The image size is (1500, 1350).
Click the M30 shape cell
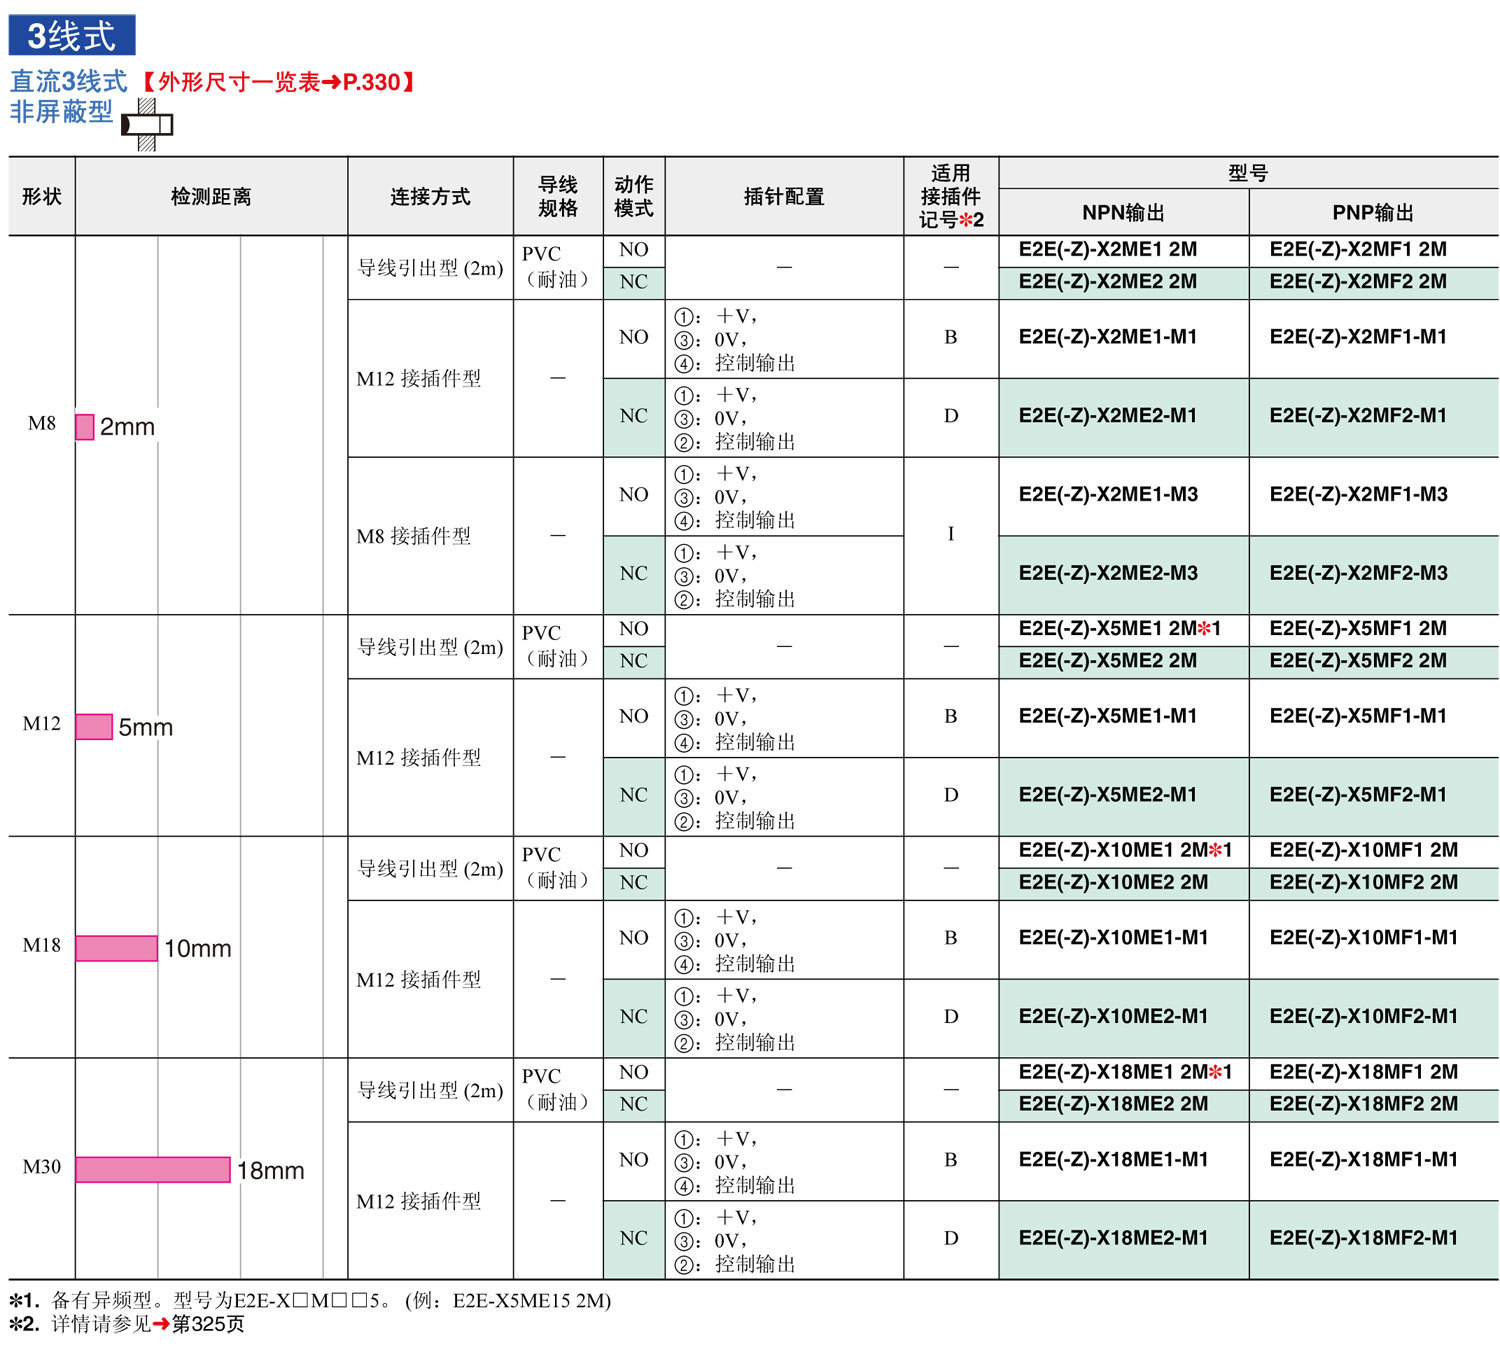42,1168
